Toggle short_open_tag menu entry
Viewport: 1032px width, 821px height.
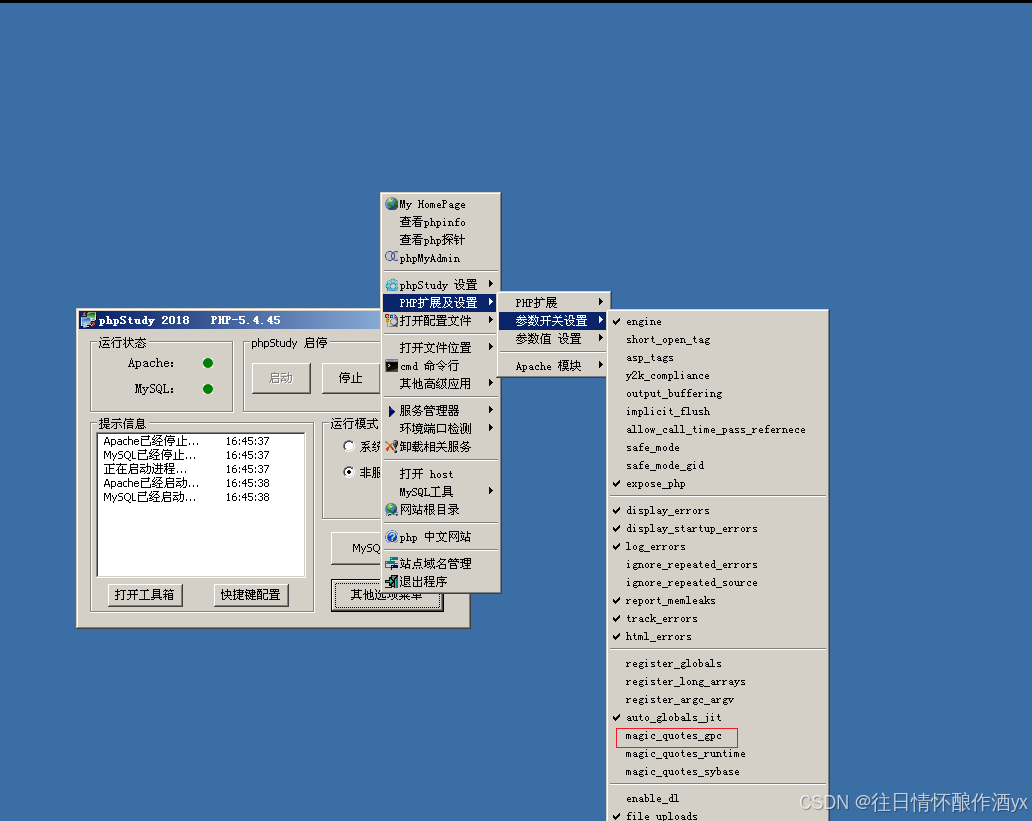click(x=717, y=339)
